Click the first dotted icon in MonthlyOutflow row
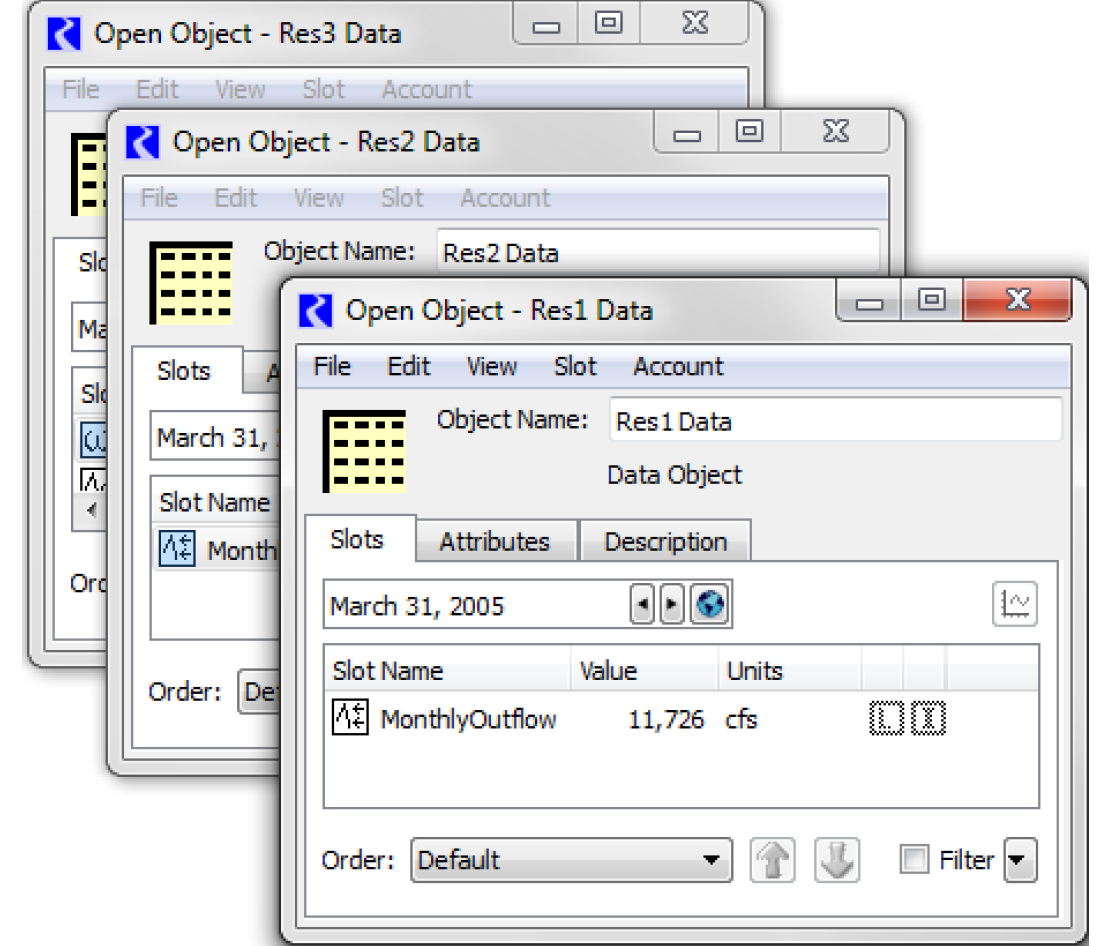 [886, 719]
